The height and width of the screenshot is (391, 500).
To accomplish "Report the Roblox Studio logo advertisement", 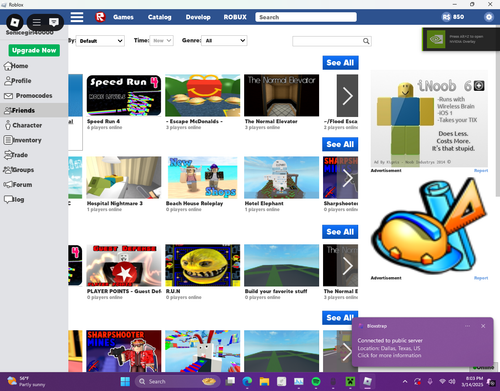I will [x=481, y=278].
